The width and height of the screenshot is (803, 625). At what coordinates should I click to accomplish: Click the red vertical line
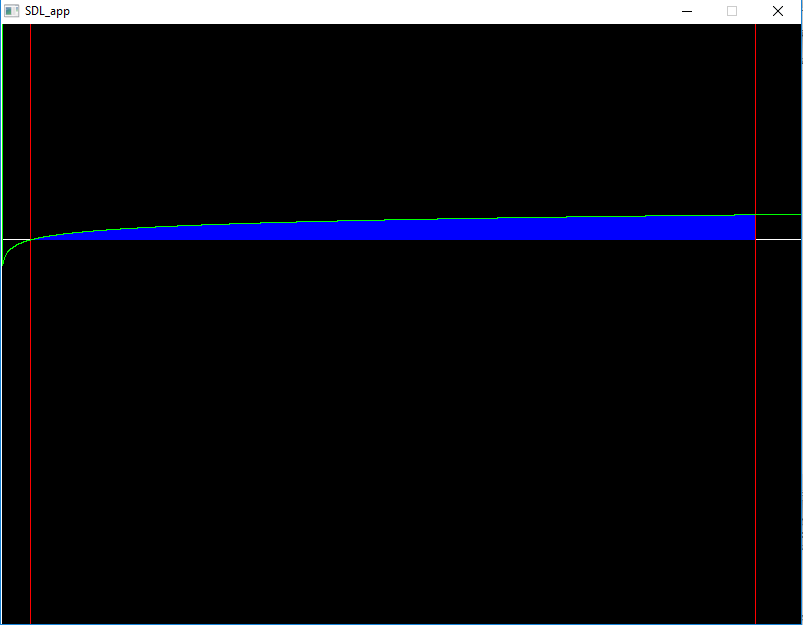coord(31,420)
